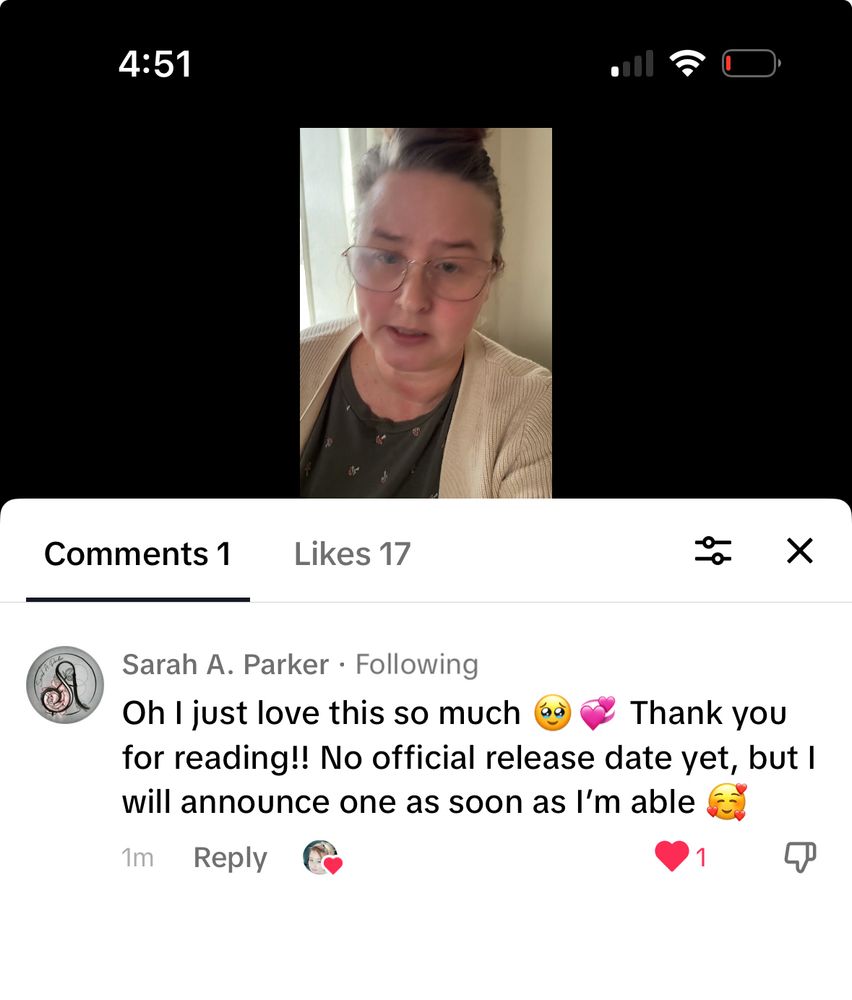Toggle the Following status label

click(x=416, y=665)
